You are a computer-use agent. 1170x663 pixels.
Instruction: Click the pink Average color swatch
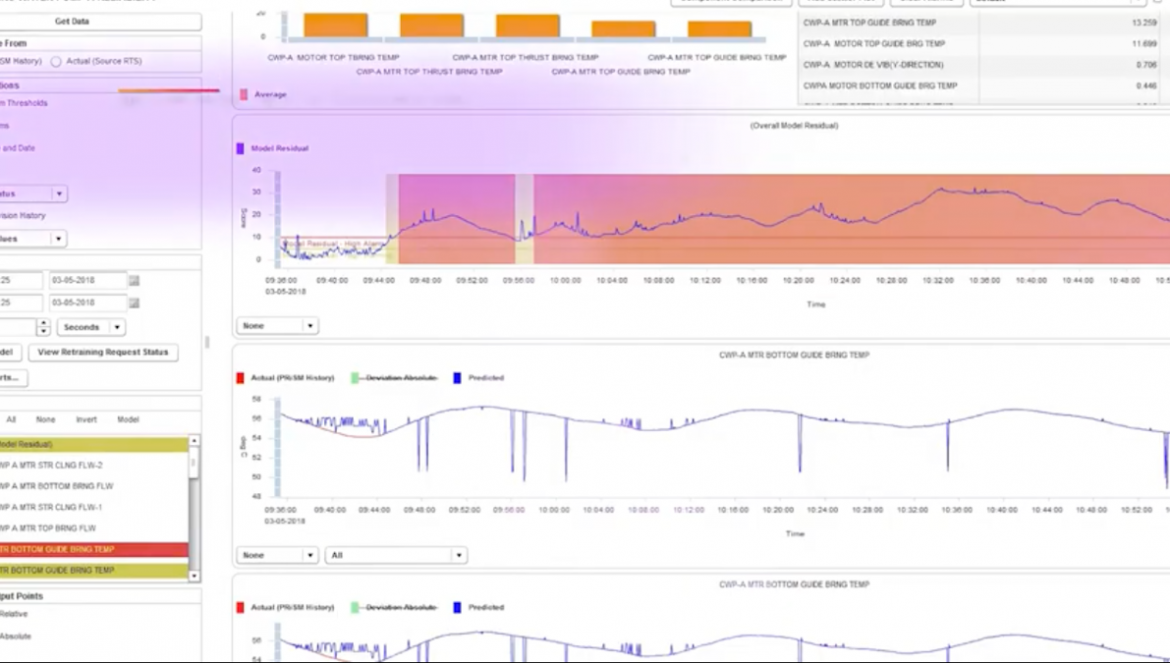(x=243, y=93)
